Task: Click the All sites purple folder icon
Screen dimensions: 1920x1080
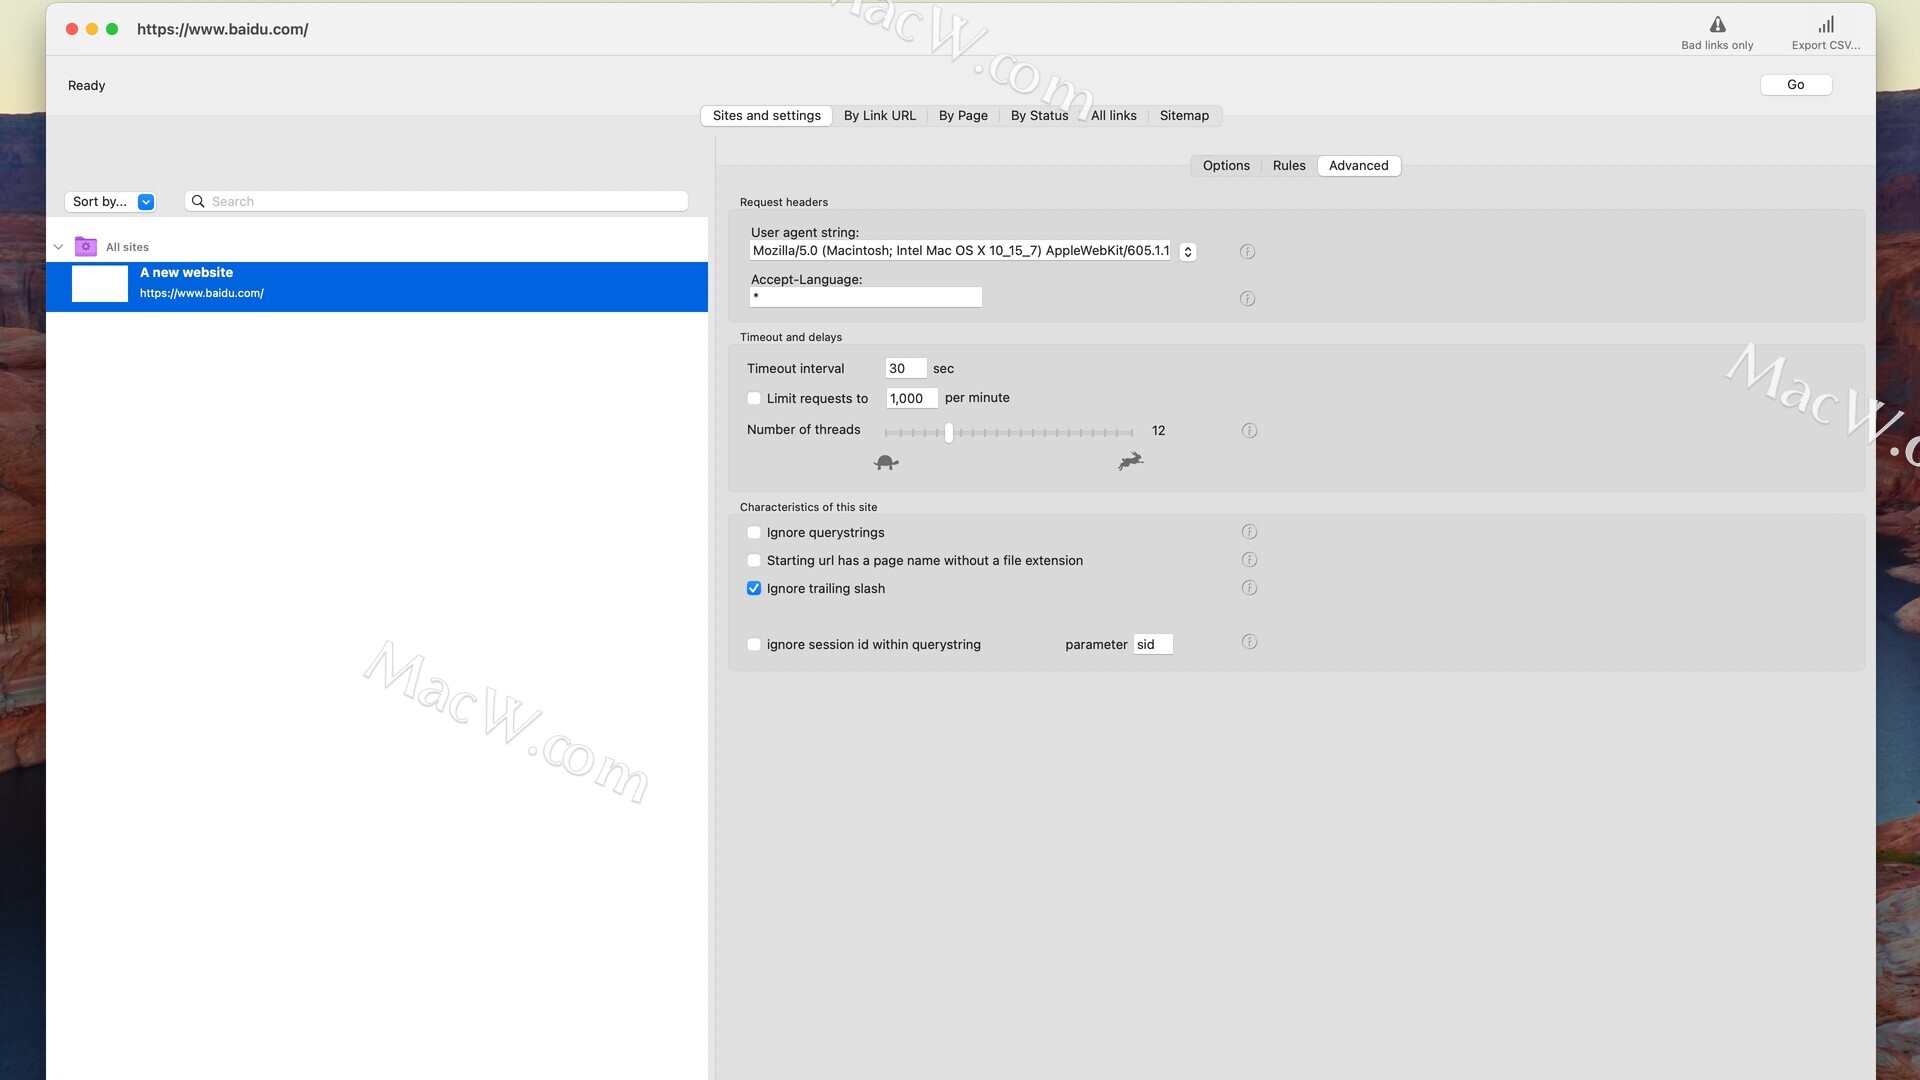Action: 86,247
